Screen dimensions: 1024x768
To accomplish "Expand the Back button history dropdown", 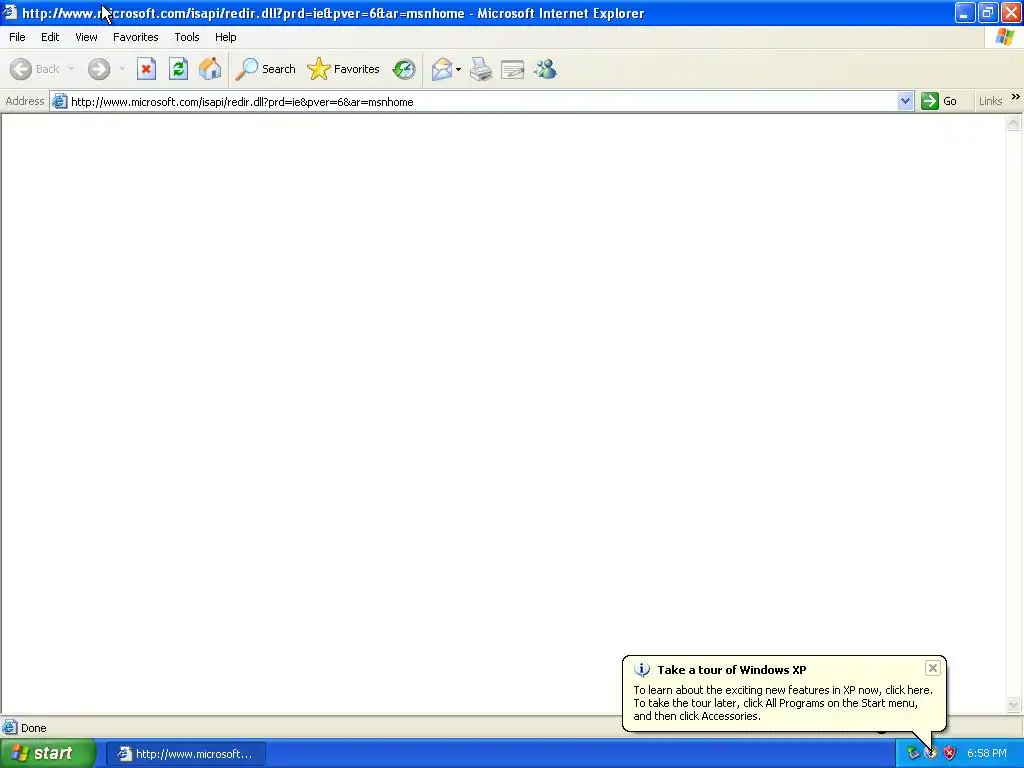I will [71, 69].
